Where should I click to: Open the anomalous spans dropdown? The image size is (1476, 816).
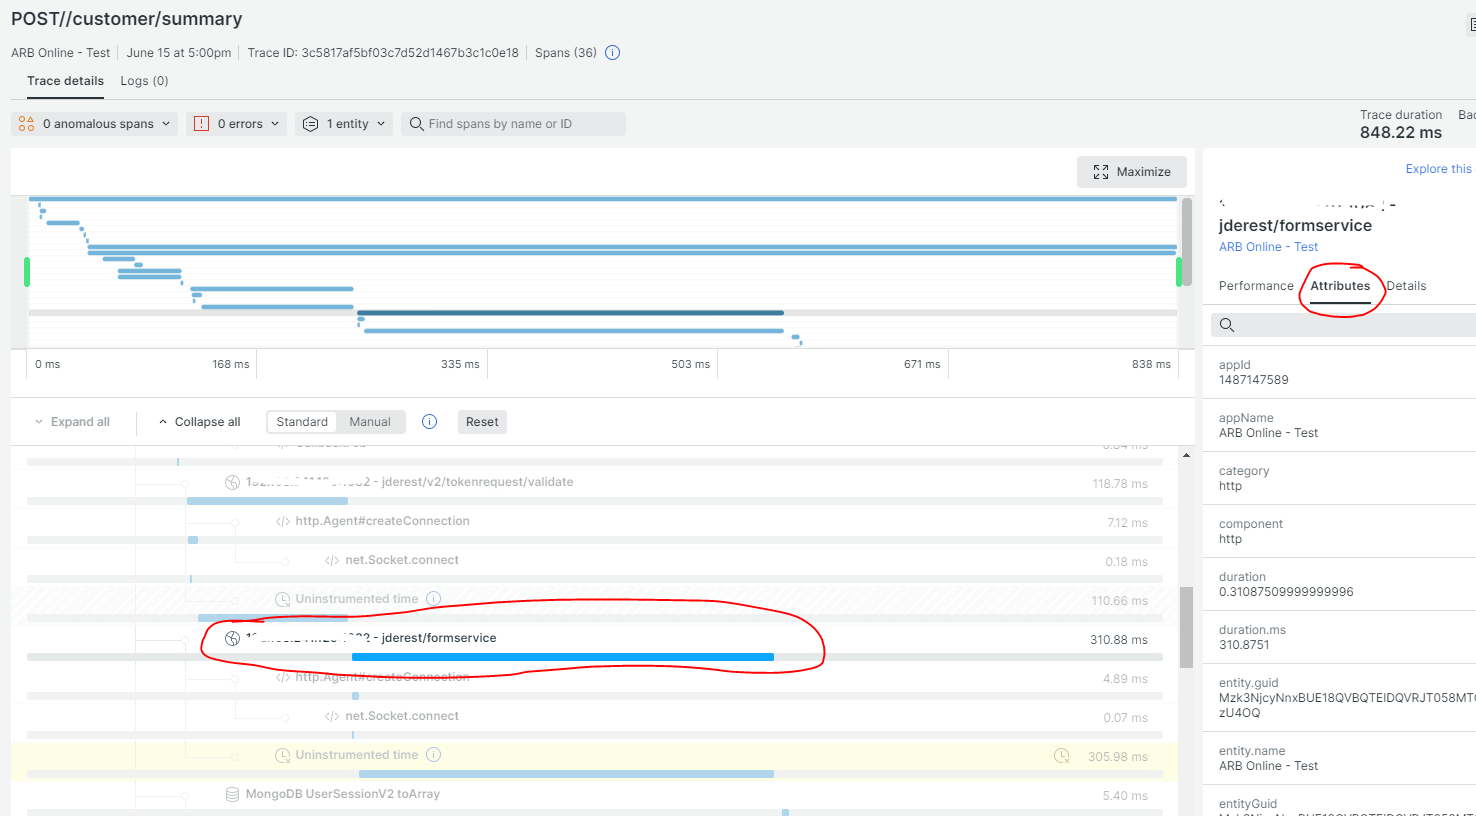coord(95,124)
